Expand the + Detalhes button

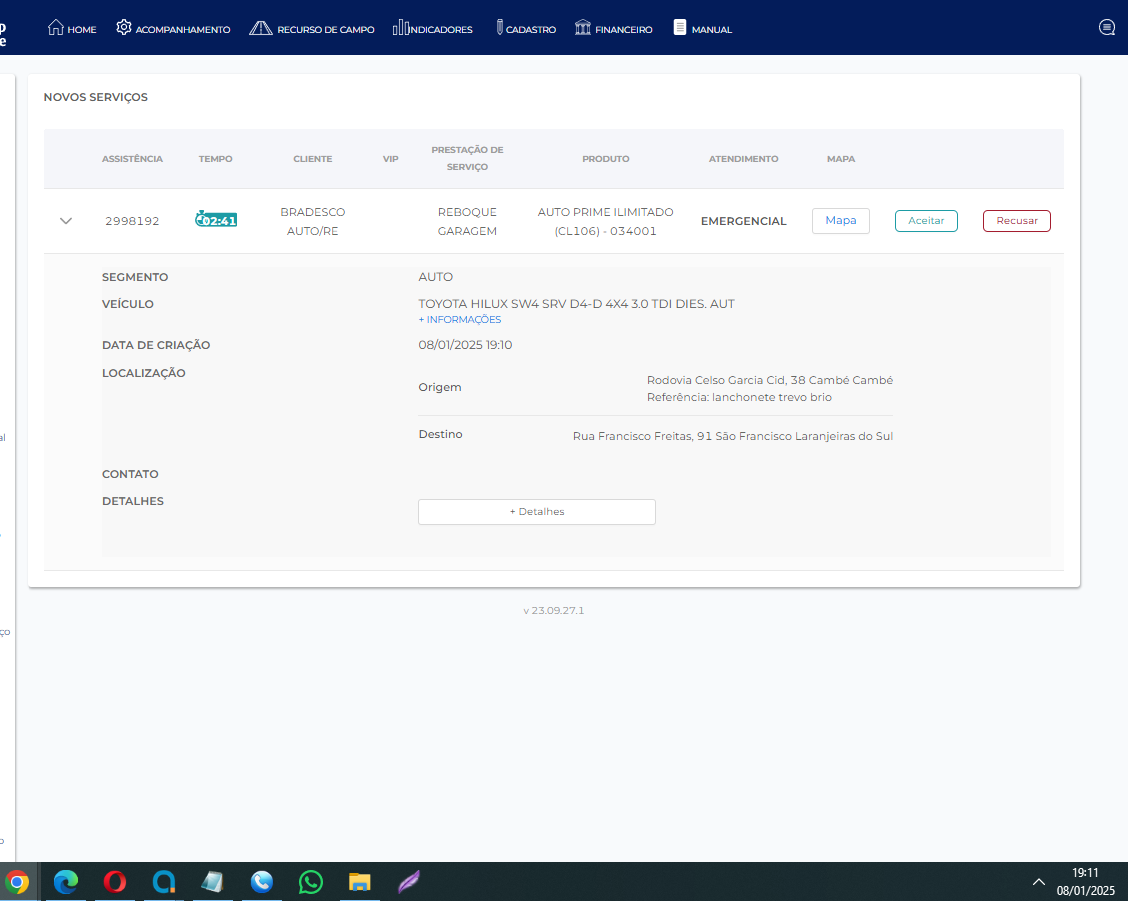[536, 512]
